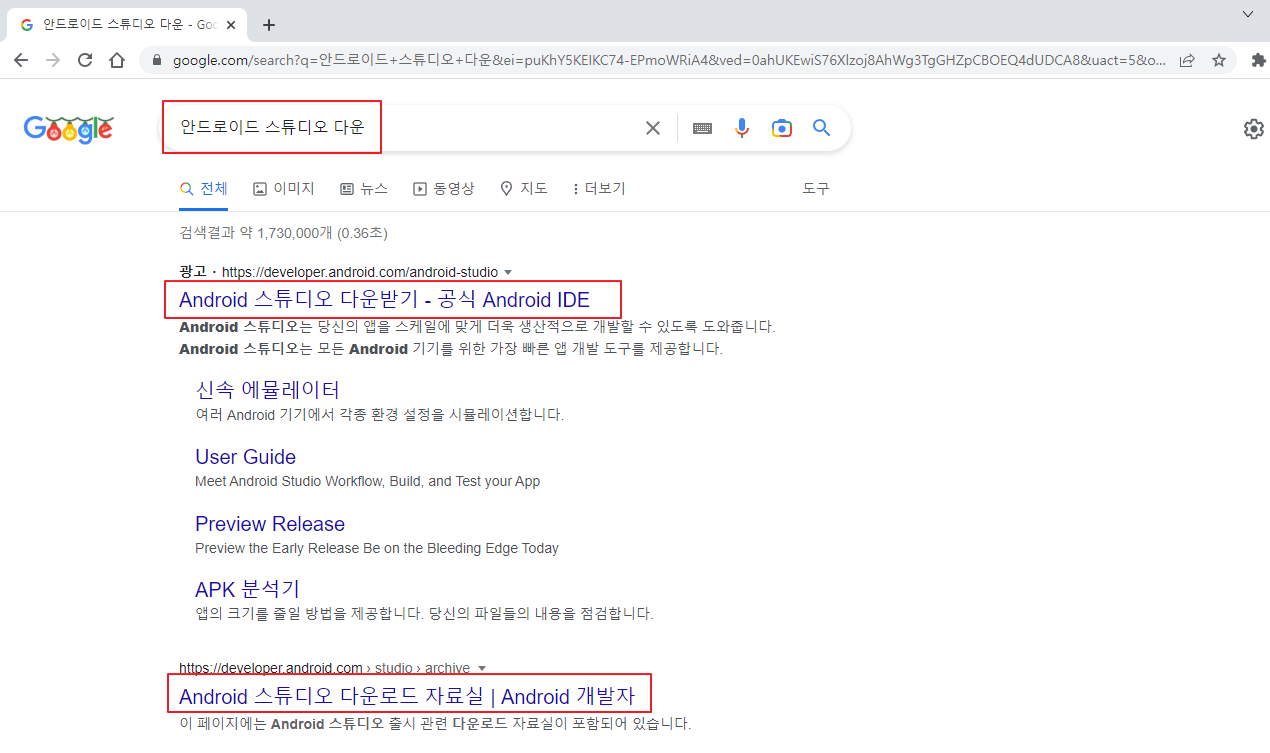
Task: Open the 더보기 more menu
Action: click(598, 188)
